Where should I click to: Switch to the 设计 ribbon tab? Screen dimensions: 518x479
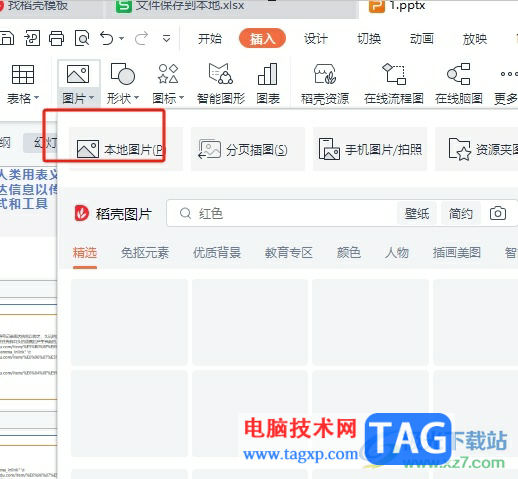pos(316,39)
